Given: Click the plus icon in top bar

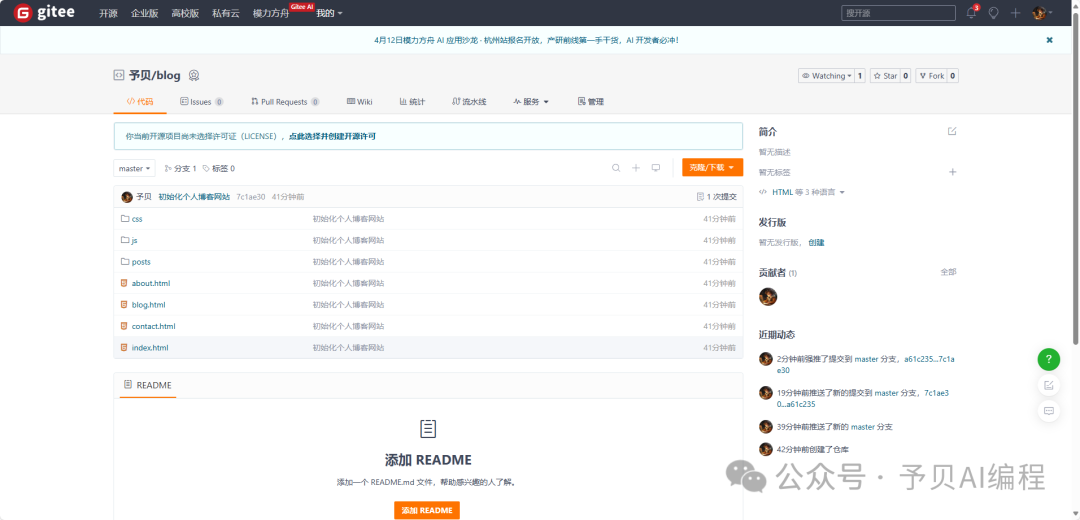Looking at the screenshot, I should coord(1015,13).
